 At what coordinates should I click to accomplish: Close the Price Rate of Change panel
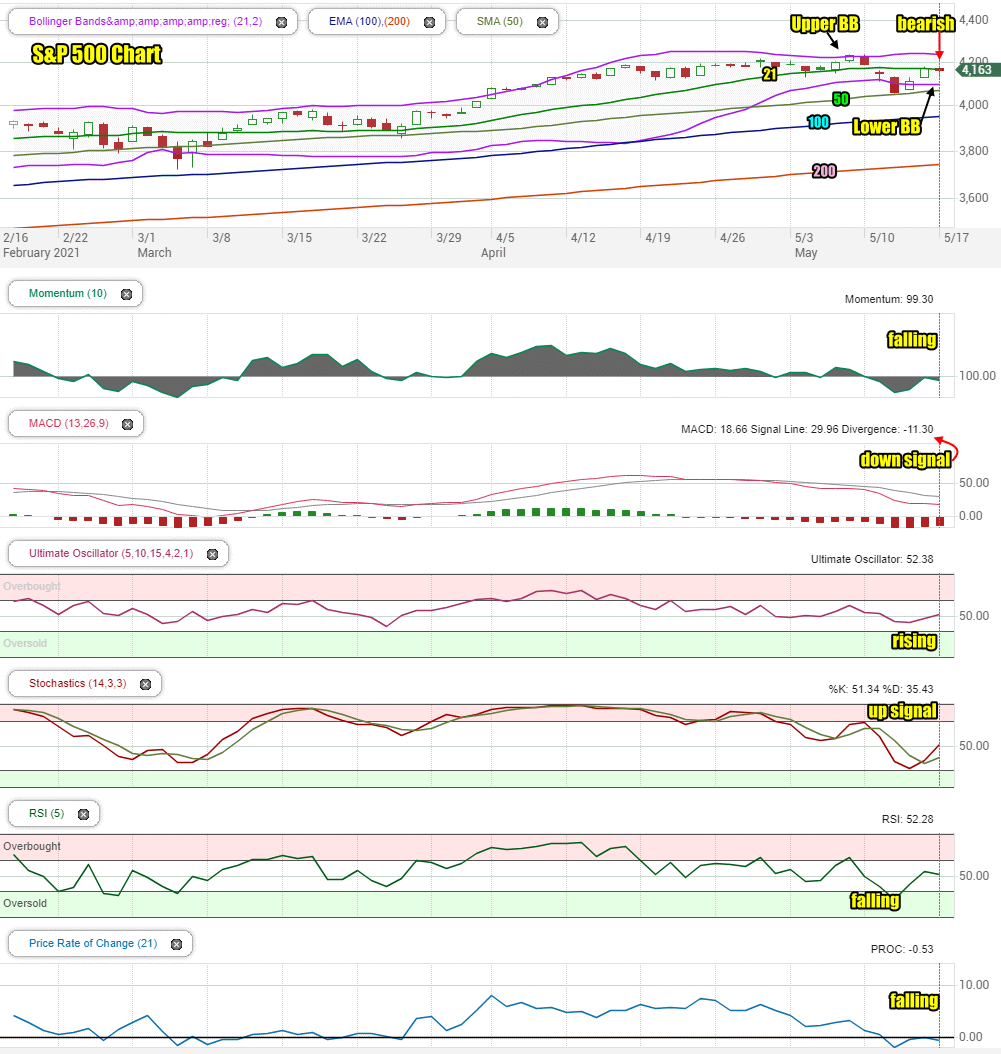177,944
